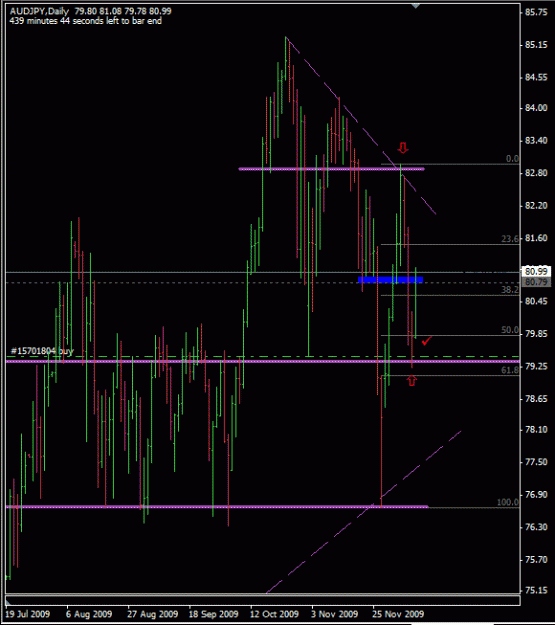Click the Fibonacci 100.0 level label
This screenshot has height=625, width=555.
[x=508, y=502]
